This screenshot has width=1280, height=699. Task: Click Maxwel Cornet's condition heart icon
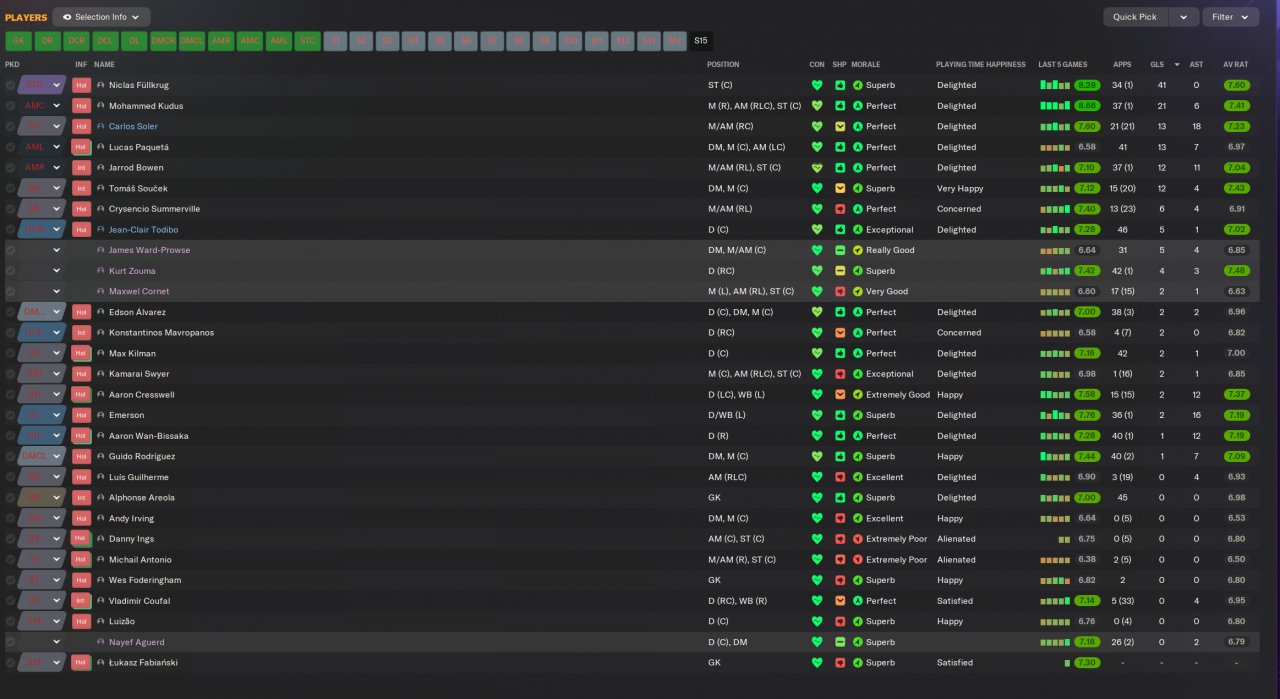tap(817, 292)
